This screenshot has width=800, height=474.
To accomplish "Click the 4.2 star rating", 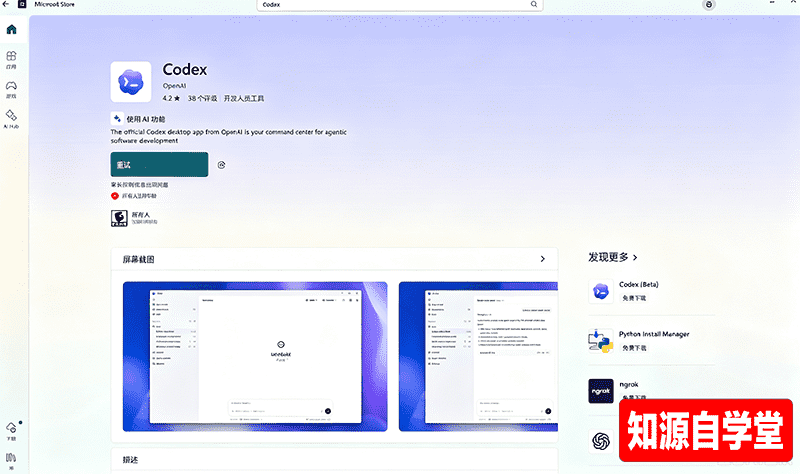I will [x=171, y=98].
